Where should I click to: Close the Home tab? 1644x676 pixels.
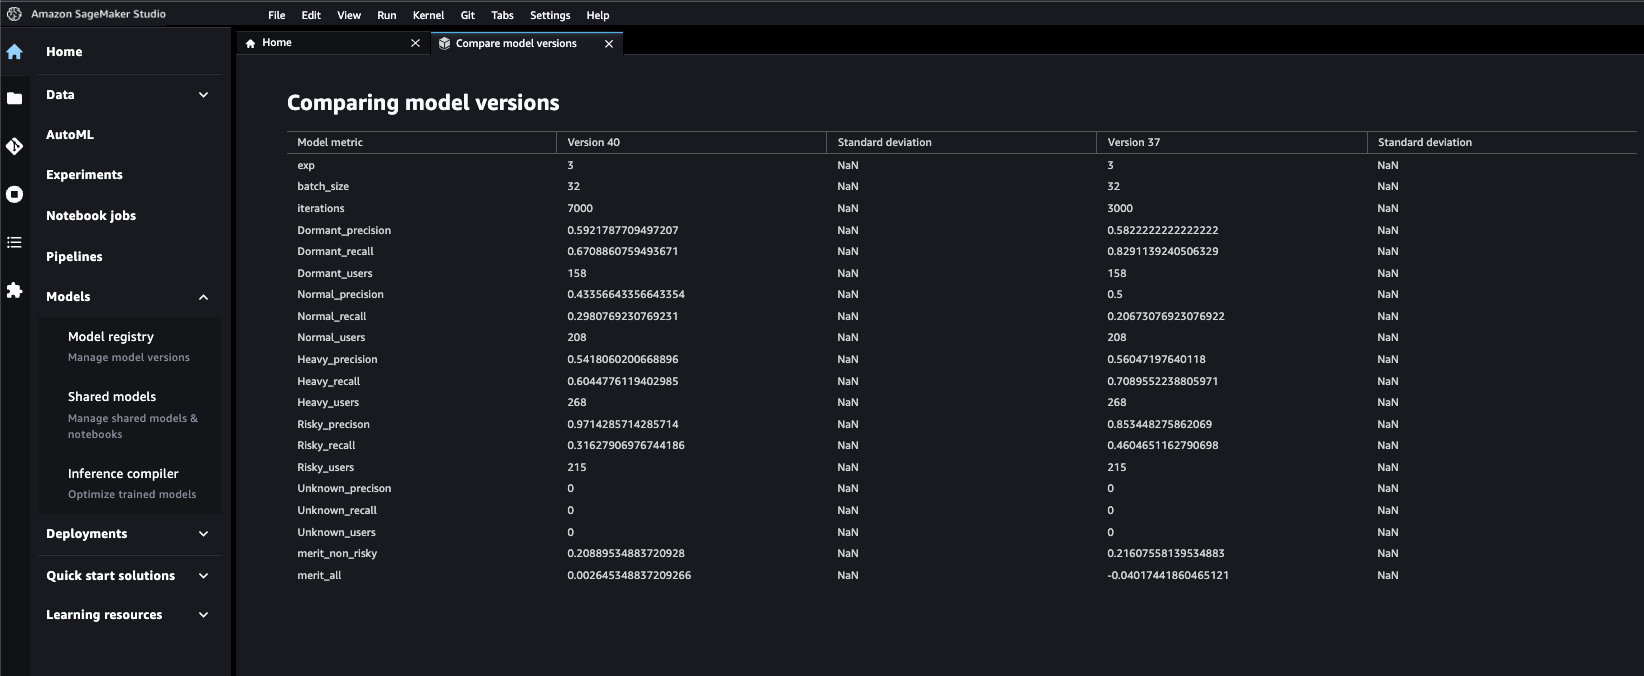pyautogui.click(x=416, y=43)
